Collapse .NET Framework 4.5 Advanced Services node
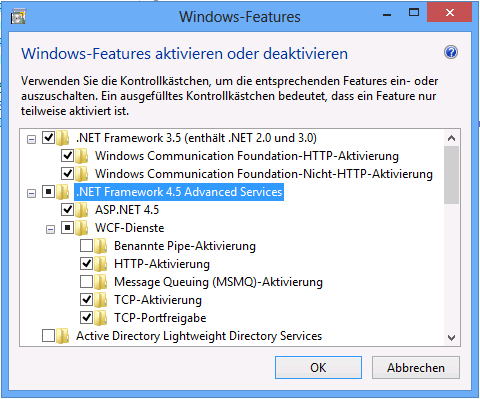This screenshot has height=399, width=480. tap(31, 193)
